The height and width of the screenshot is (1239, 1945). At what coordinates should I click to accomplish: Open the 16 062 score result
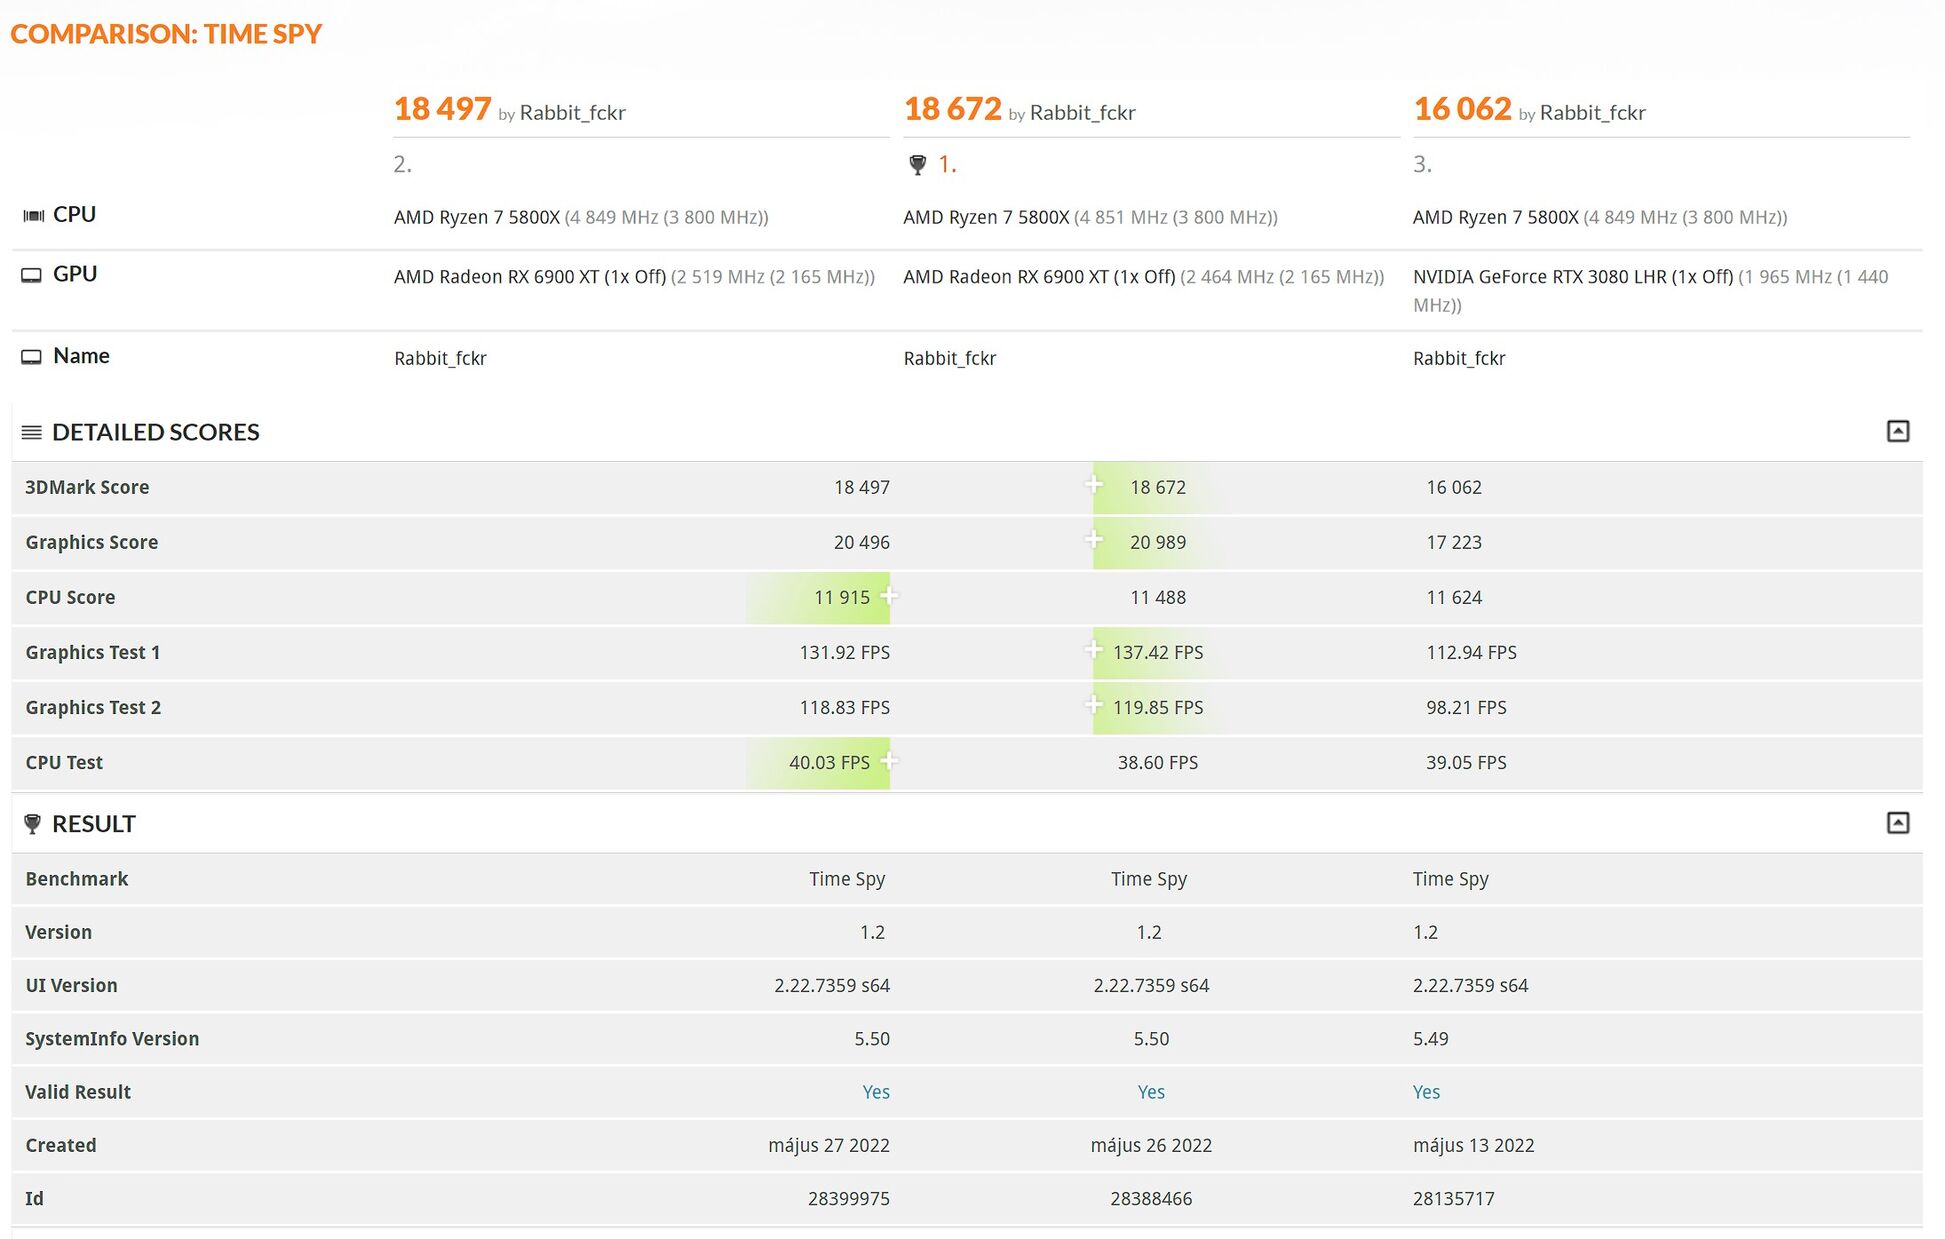[x=1462, y=108]
